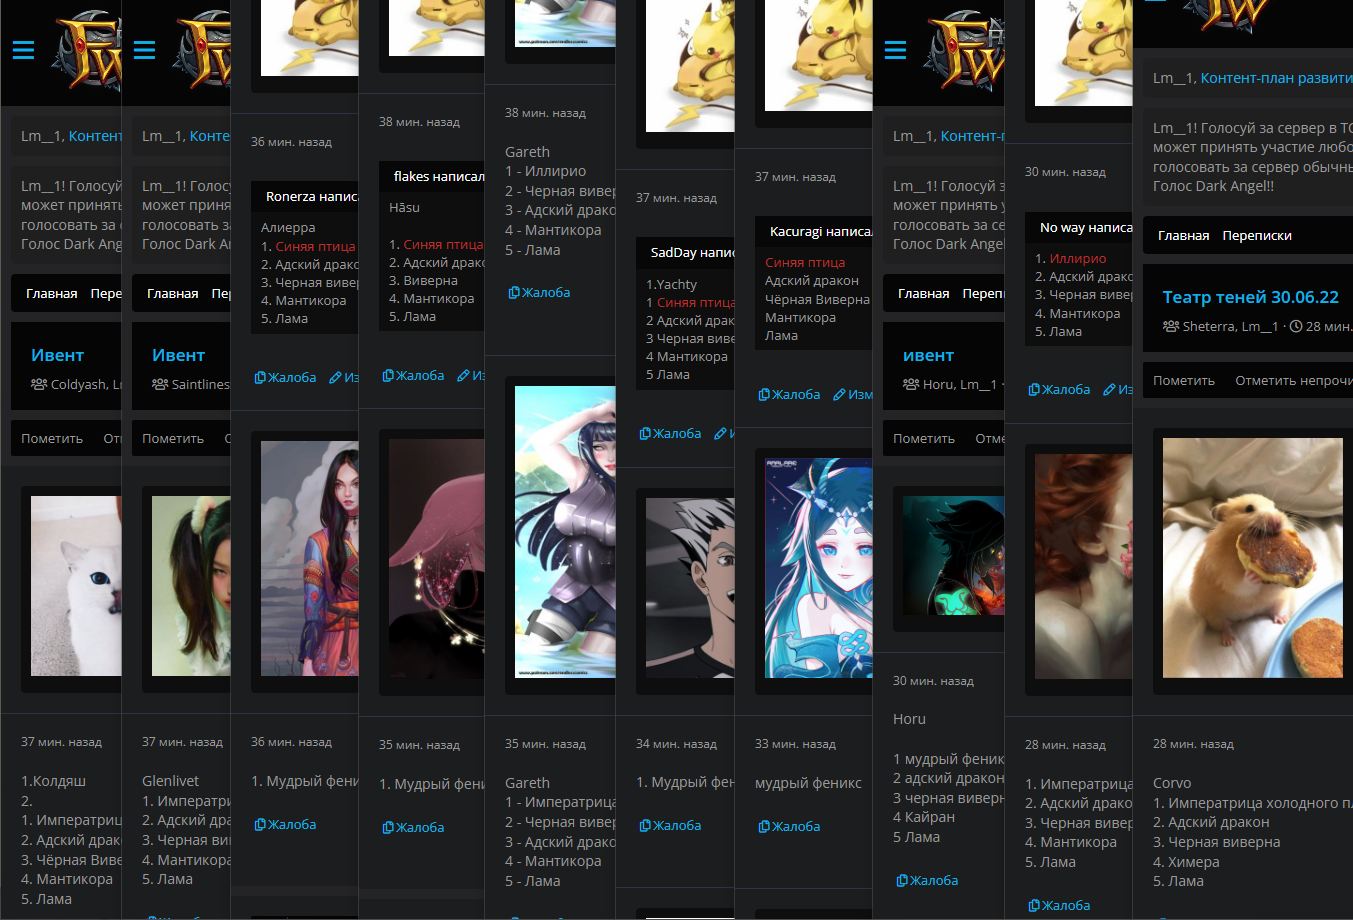Click red Иллирио entry in No way's list
1353x920 pixels.
[1078, 258]
